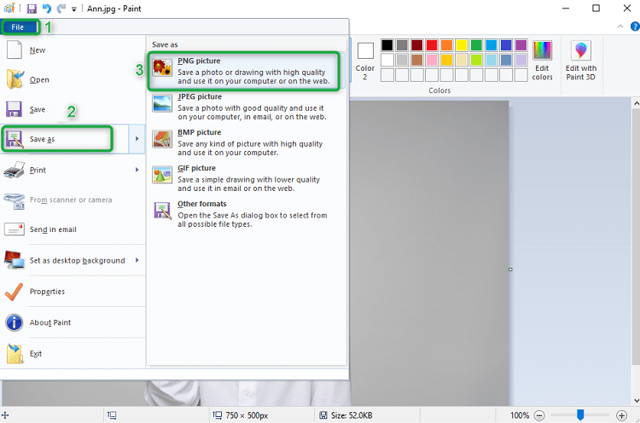Viewport: 640px width, 423px height.
Task: Collapse the ribbon with the chevron
Action: click(620, 27)
